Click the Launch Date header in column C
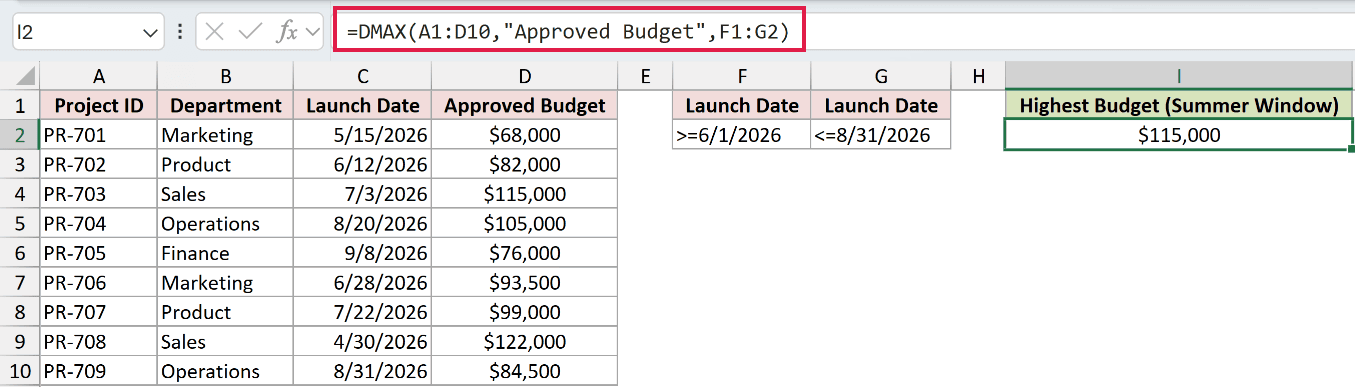1355x387 pixels. point(363,105)
